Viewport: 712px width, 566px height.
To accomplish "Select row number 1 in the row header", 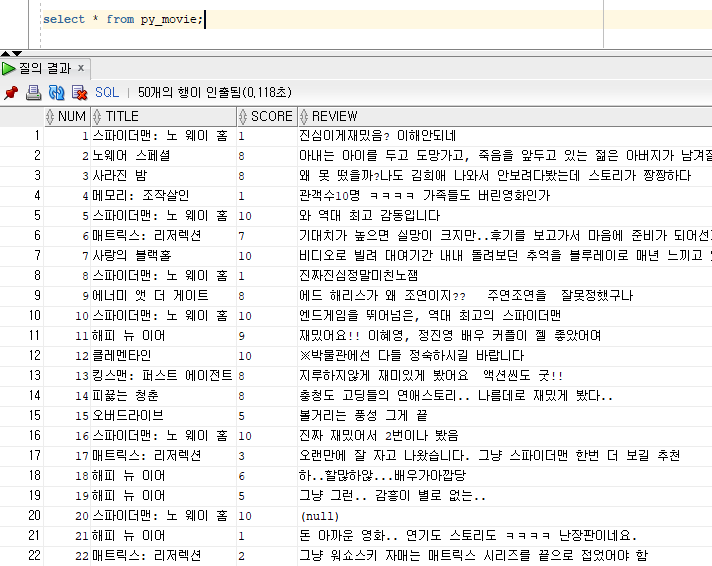I will (22, 136).
